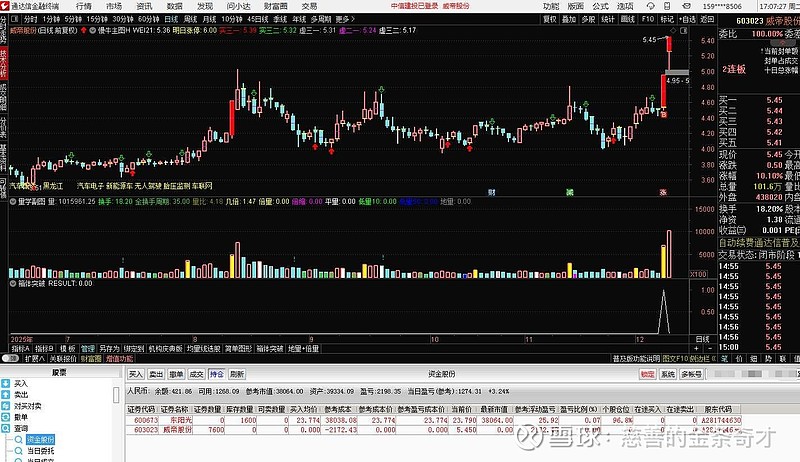The height and width of the screenshot is (462, 800).
Task: Click the 买入 icon in trade sidebar
Action: point(6,383)
